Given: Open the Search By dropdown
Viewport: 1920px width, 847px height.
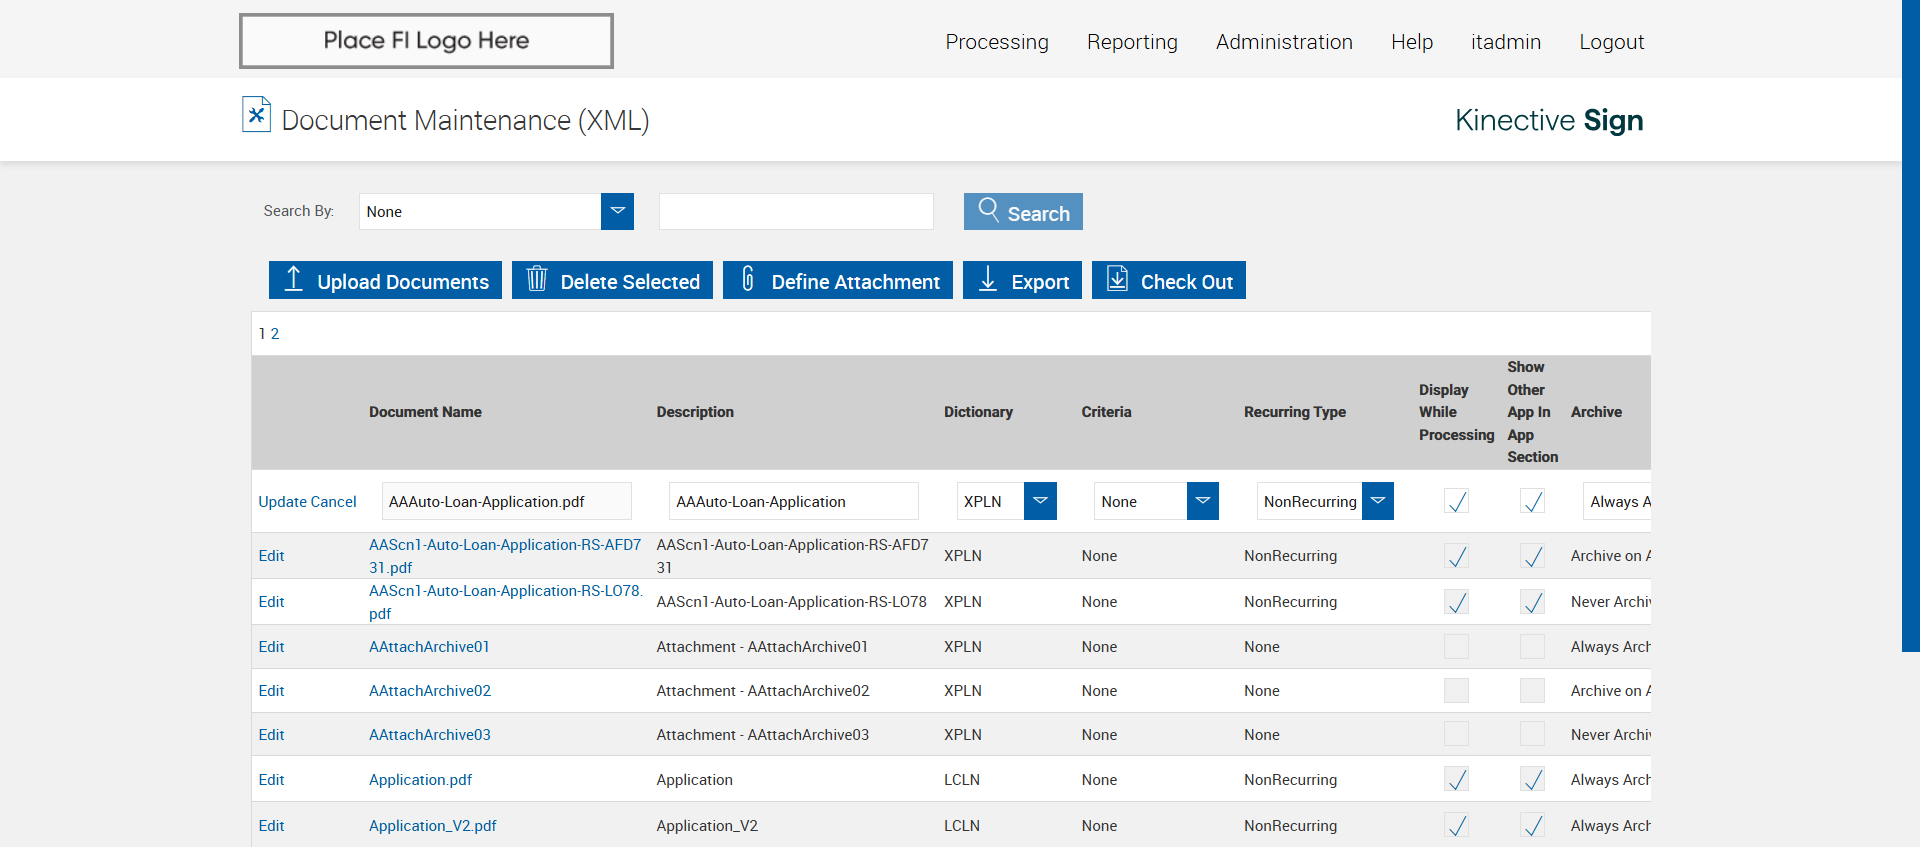Looking at the screenshot, I should point(617,211).
